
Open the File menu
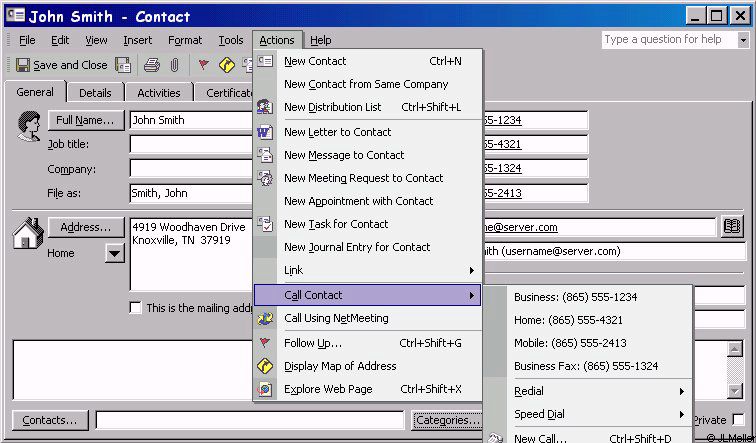tap(27, 40)
